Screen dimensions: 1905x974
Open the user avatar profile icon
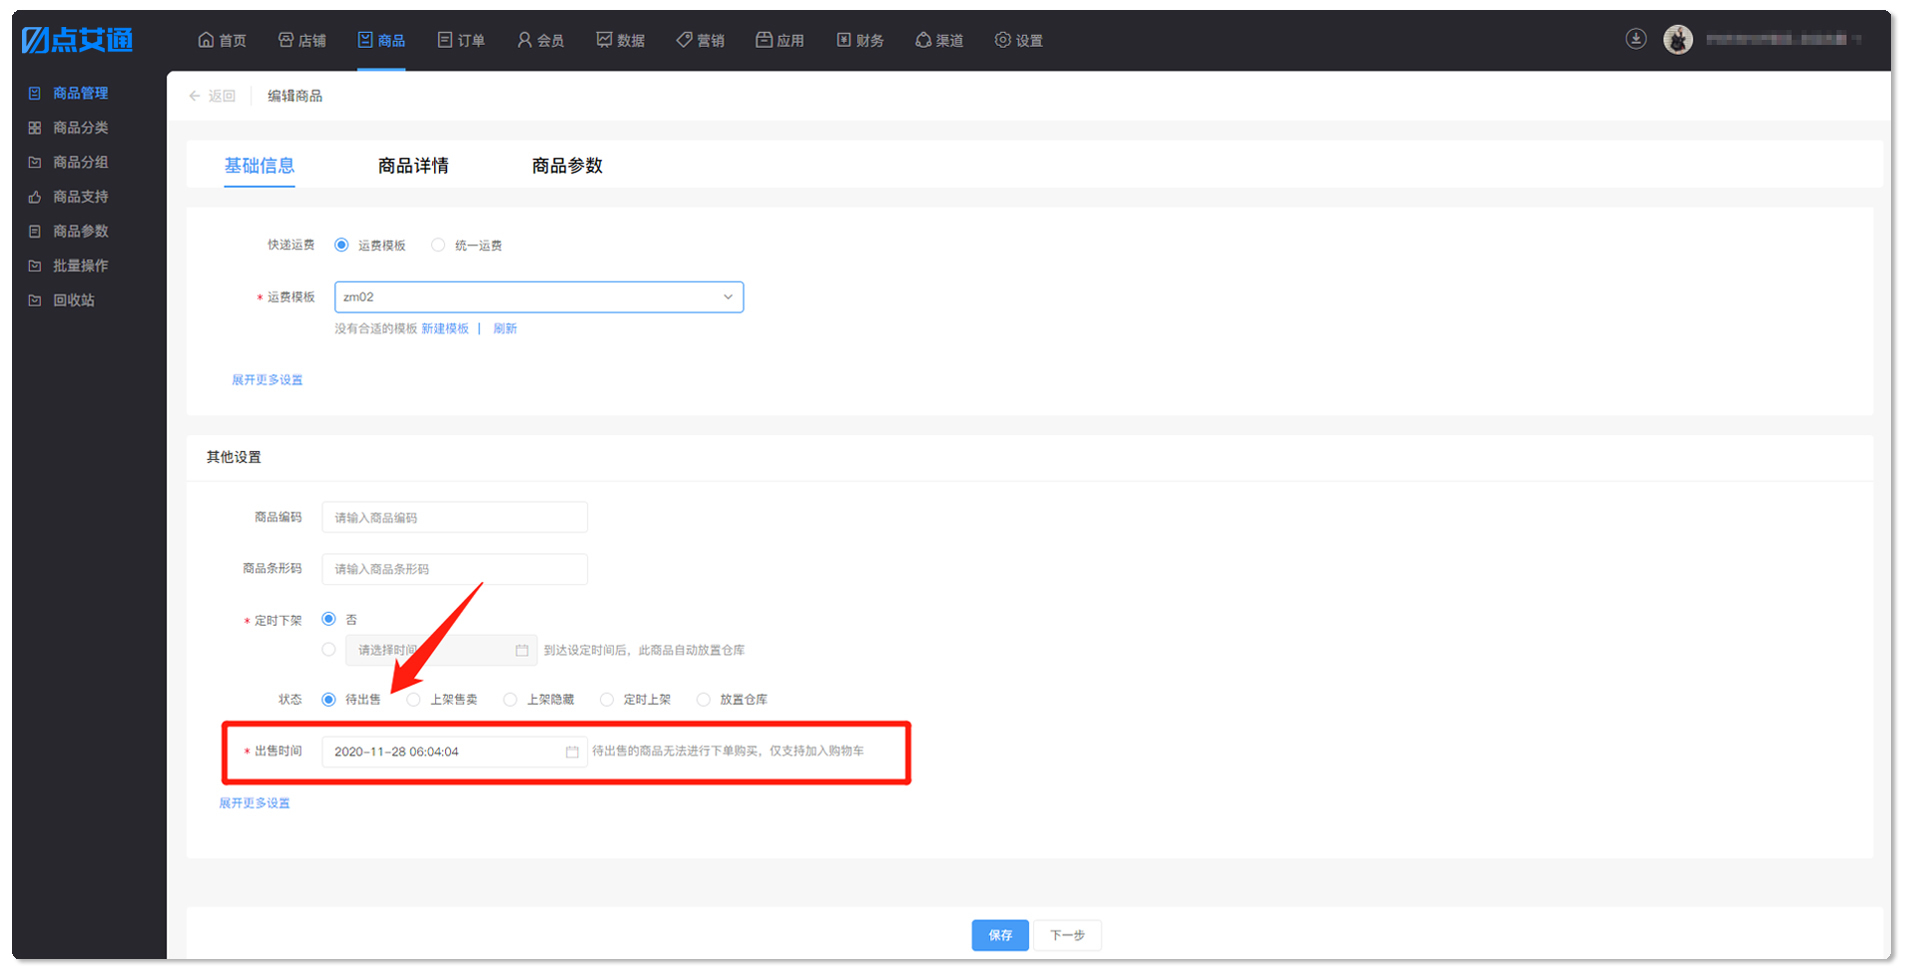[1678, 40]
